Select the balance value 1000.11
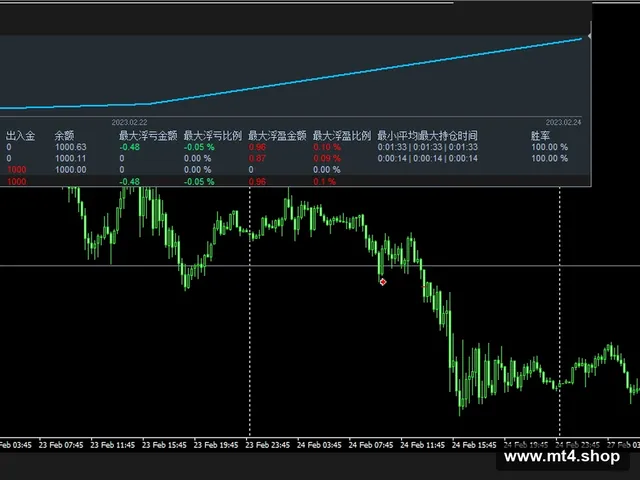Image resolution: width=640 pixels, height=480 pixels. 71,158
